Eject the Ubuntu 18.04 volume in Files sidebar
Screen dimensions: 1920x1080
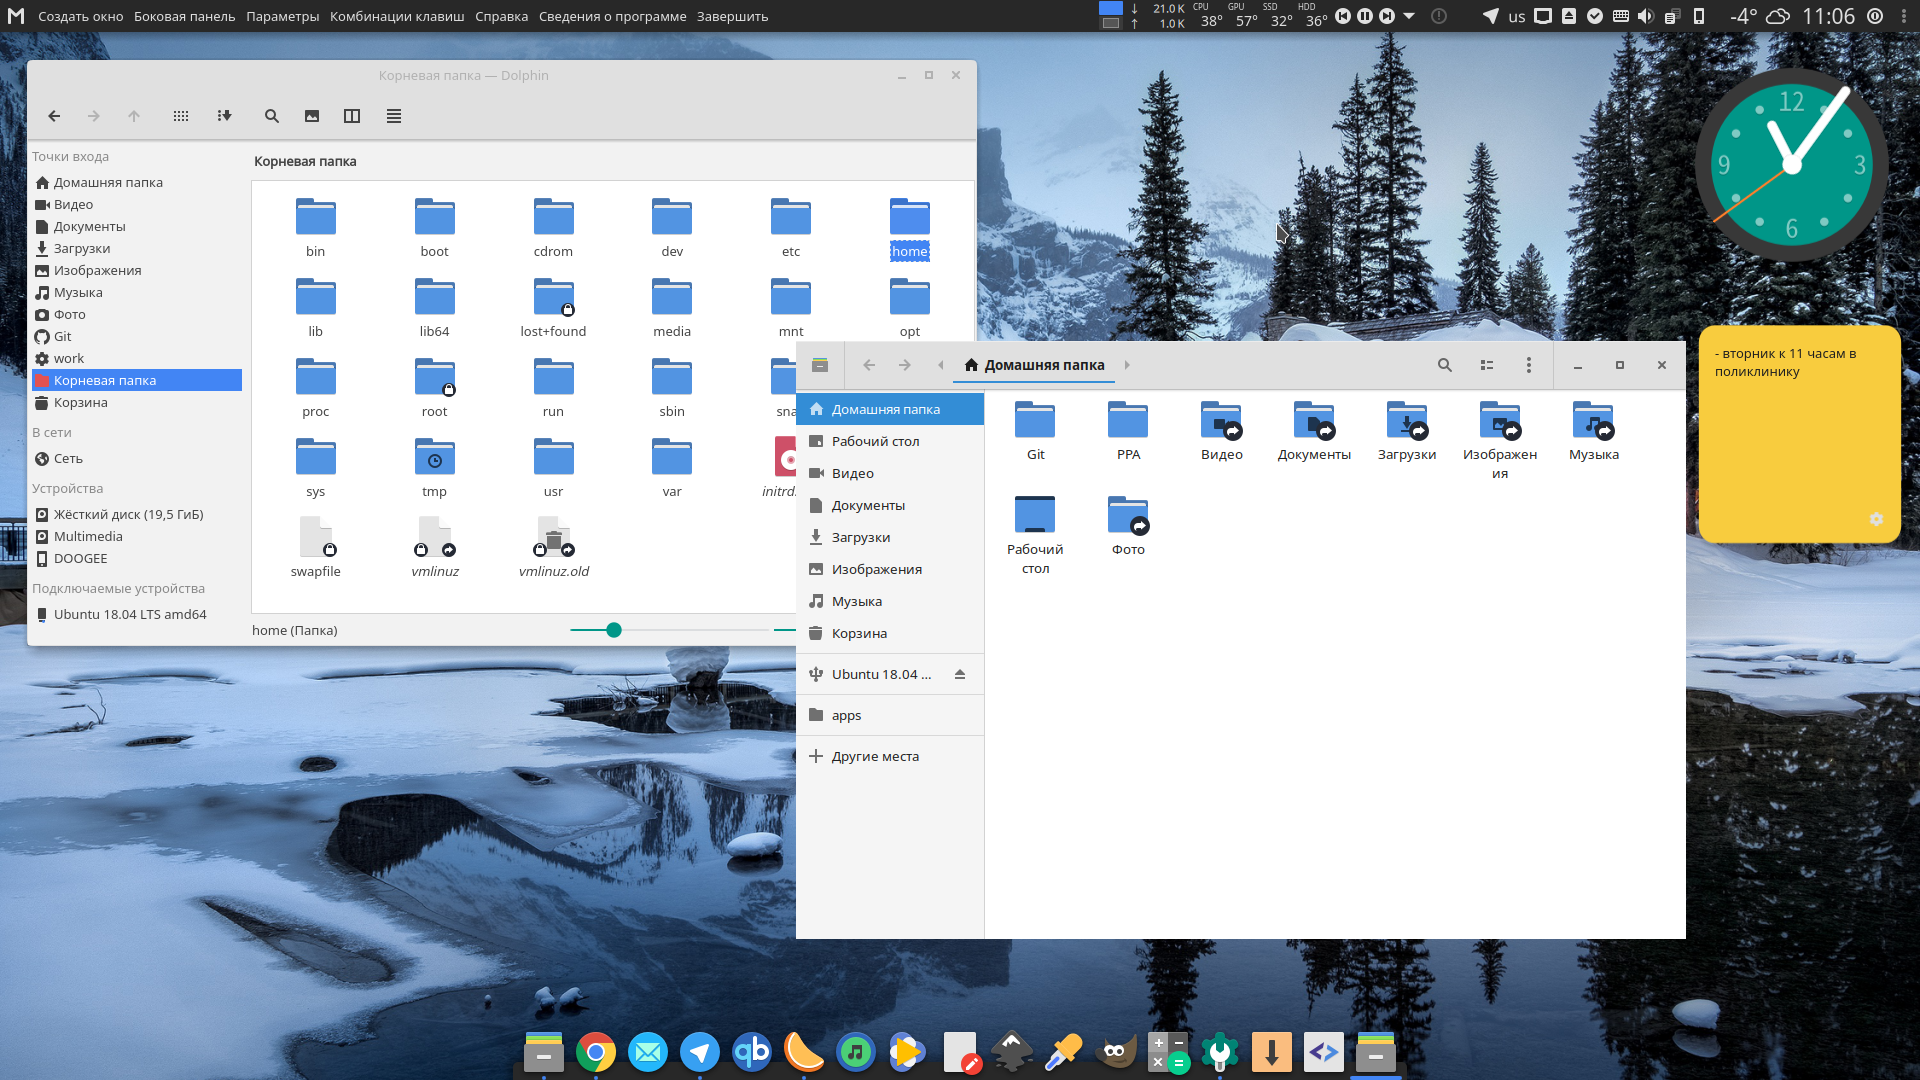[x=959, y=674]
